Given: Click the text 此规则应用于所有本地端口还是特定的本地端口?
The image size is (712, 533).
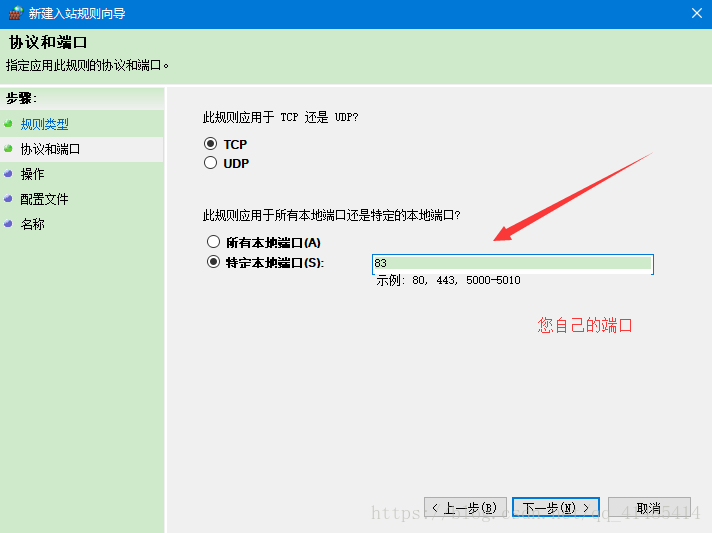Looking at the screenshot, I should point(331,215).
